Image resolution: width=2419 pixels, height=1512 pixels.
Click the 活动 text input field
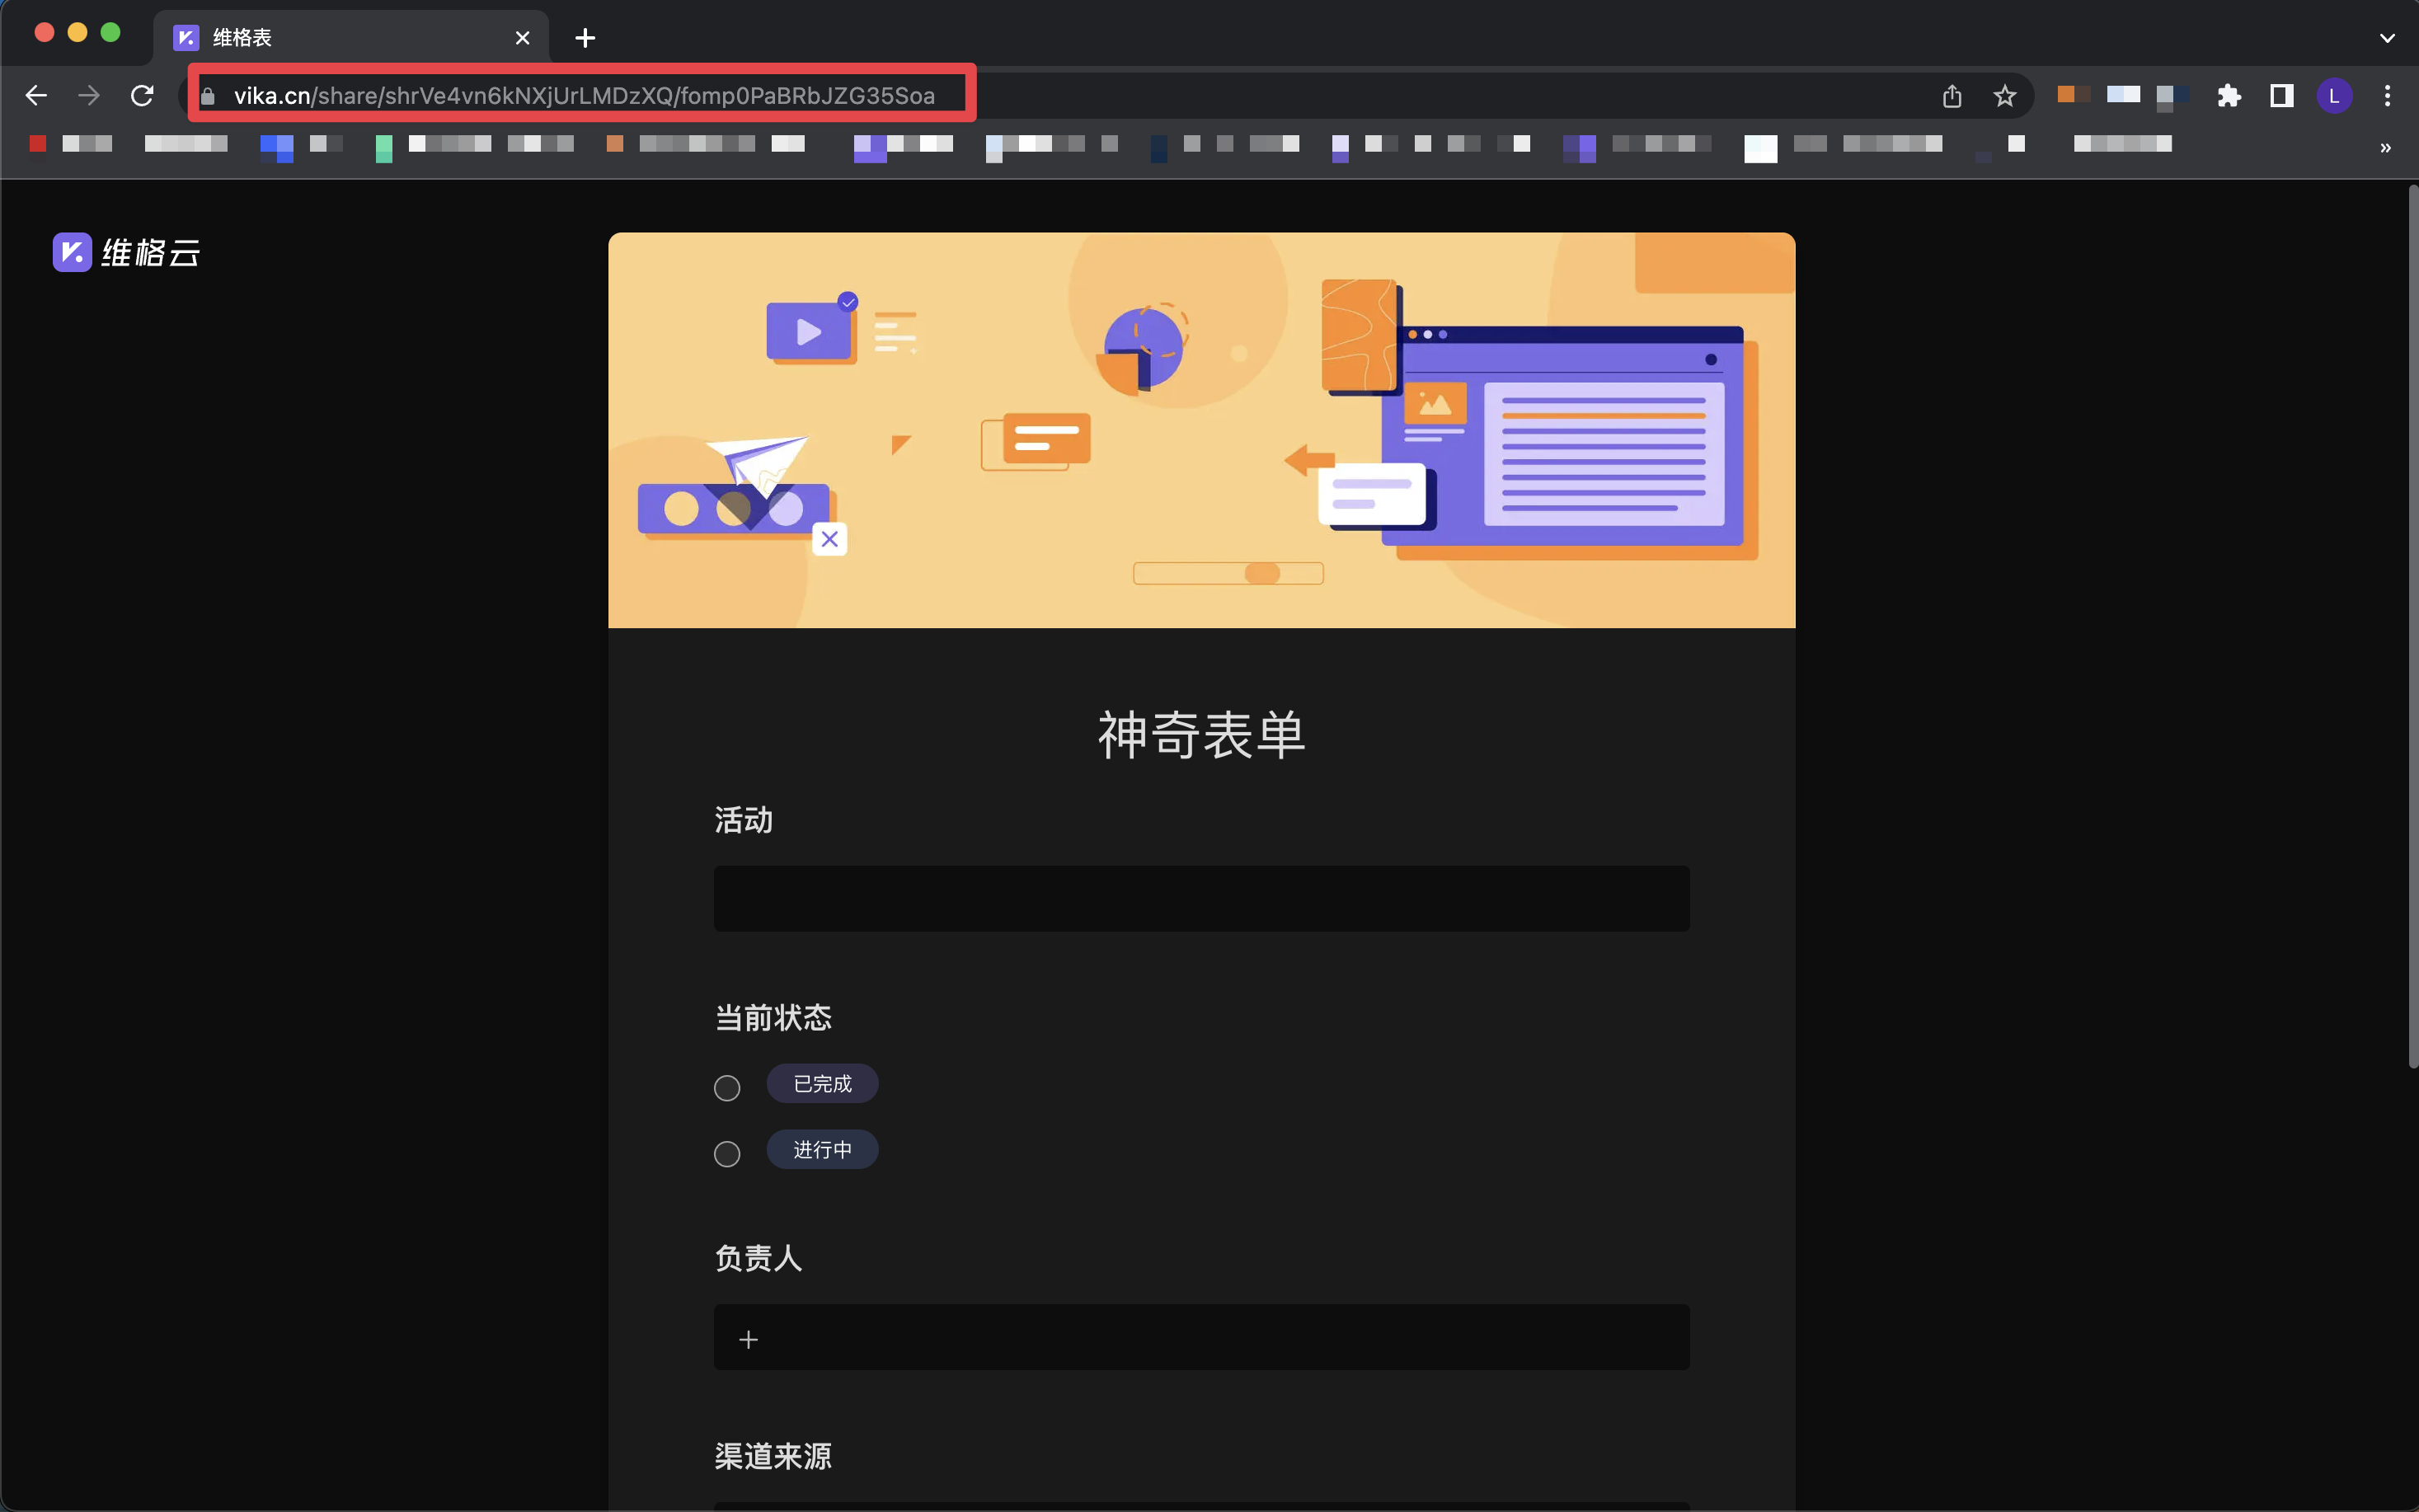pos(1201,898)
